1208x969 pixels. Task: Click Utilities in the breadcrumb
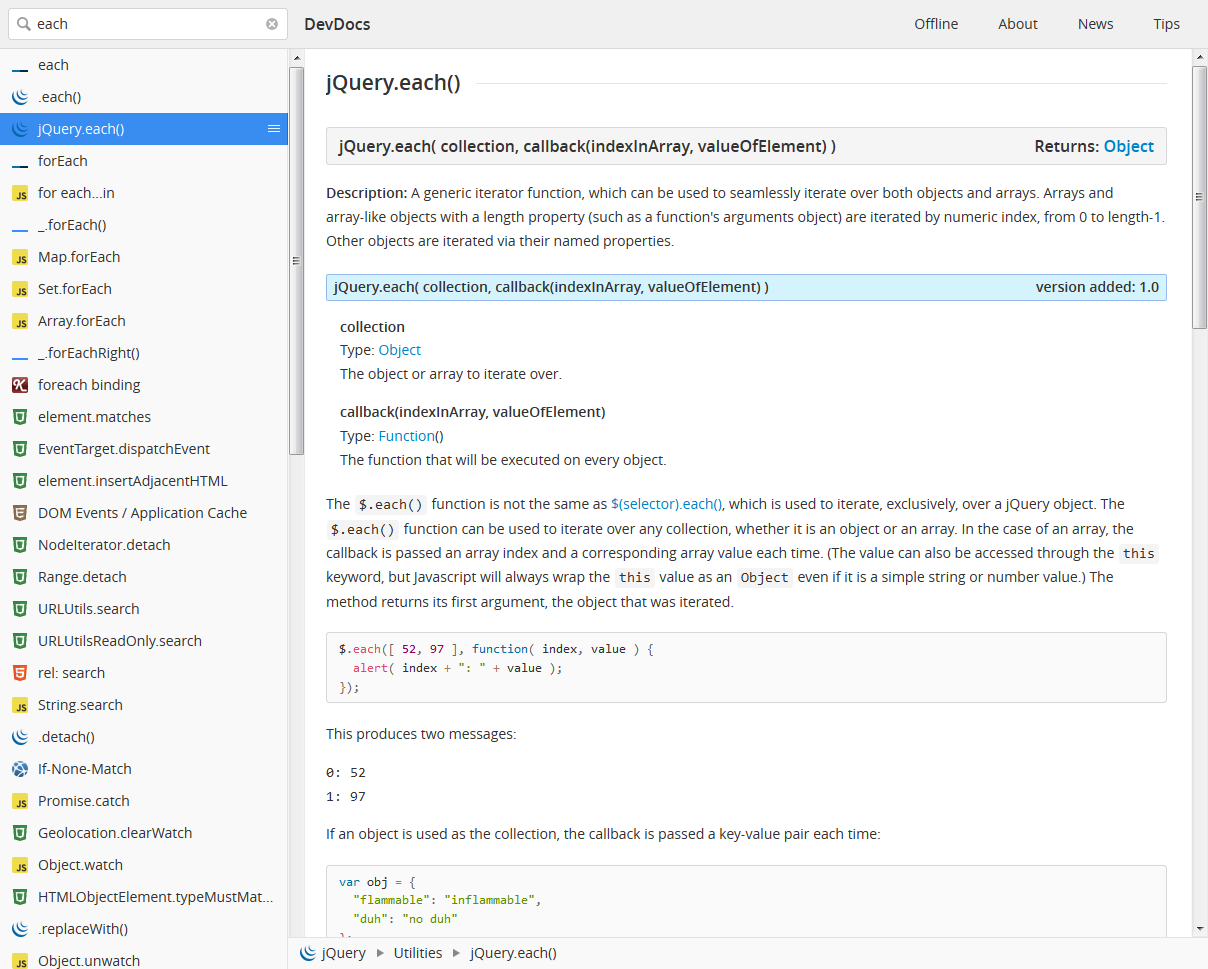(418, 953)
